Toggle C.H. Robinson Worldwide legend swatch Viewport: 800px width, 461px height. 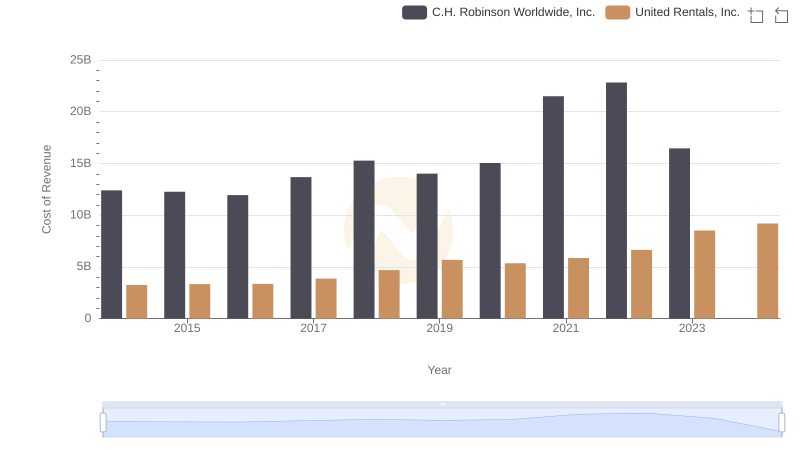pyautogui.click(x=414, y=12)
